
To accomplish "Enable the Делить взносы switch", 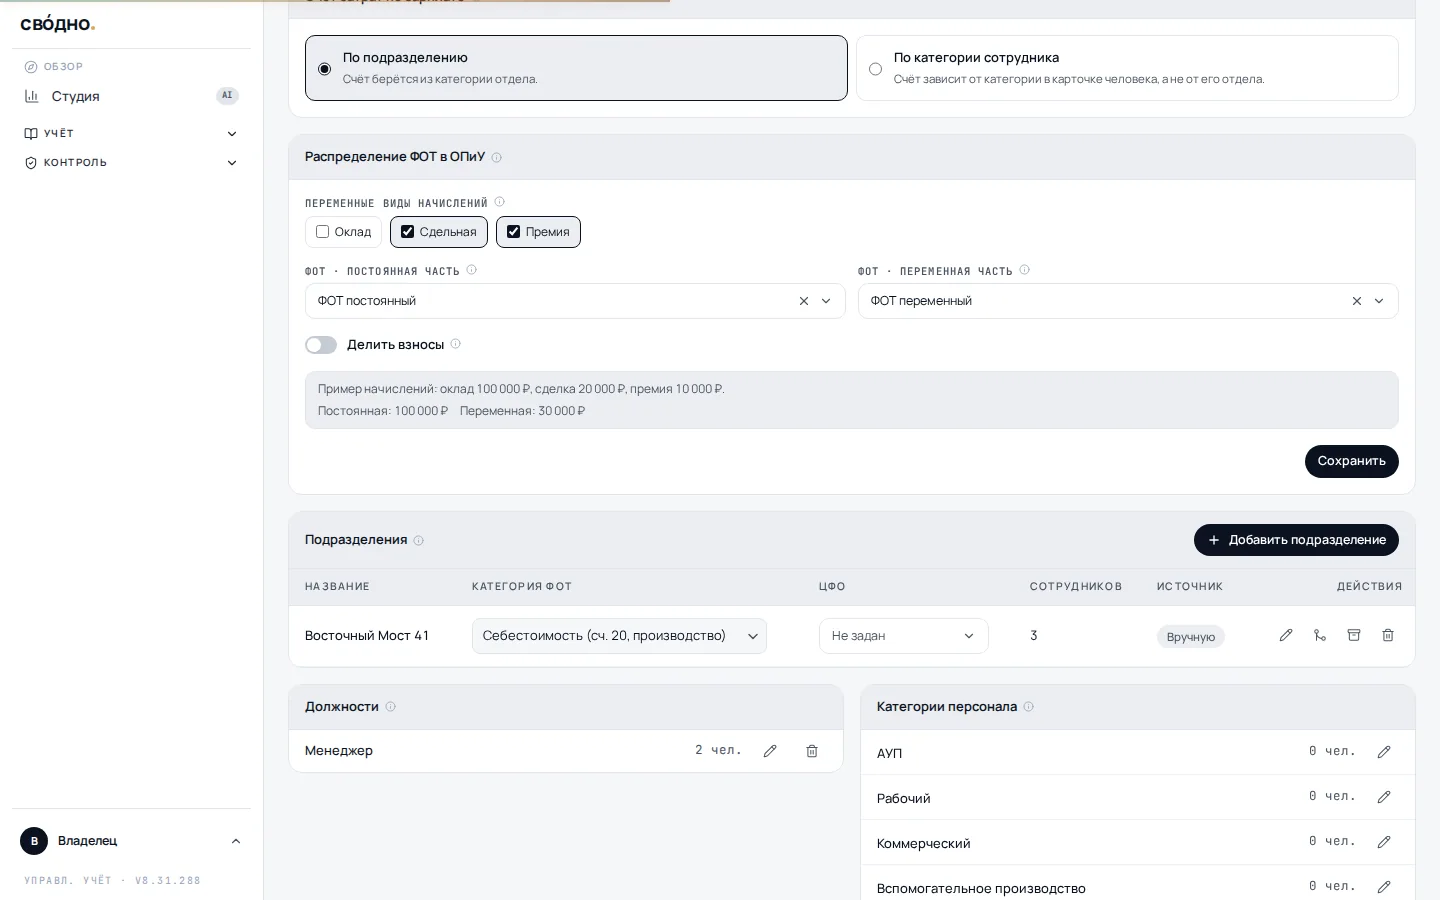I will pyautogui.click(x=321, y=345).
